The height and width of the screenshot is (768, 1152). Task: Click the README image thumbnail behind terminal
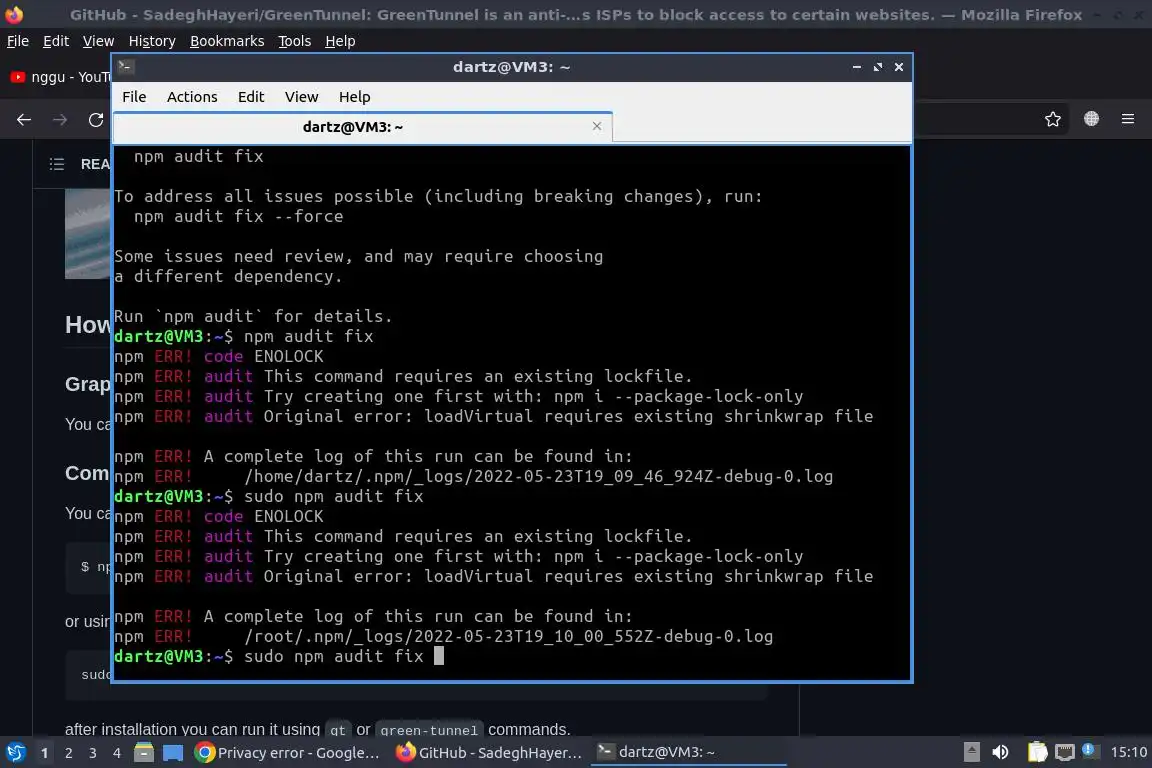click(87, 234)
